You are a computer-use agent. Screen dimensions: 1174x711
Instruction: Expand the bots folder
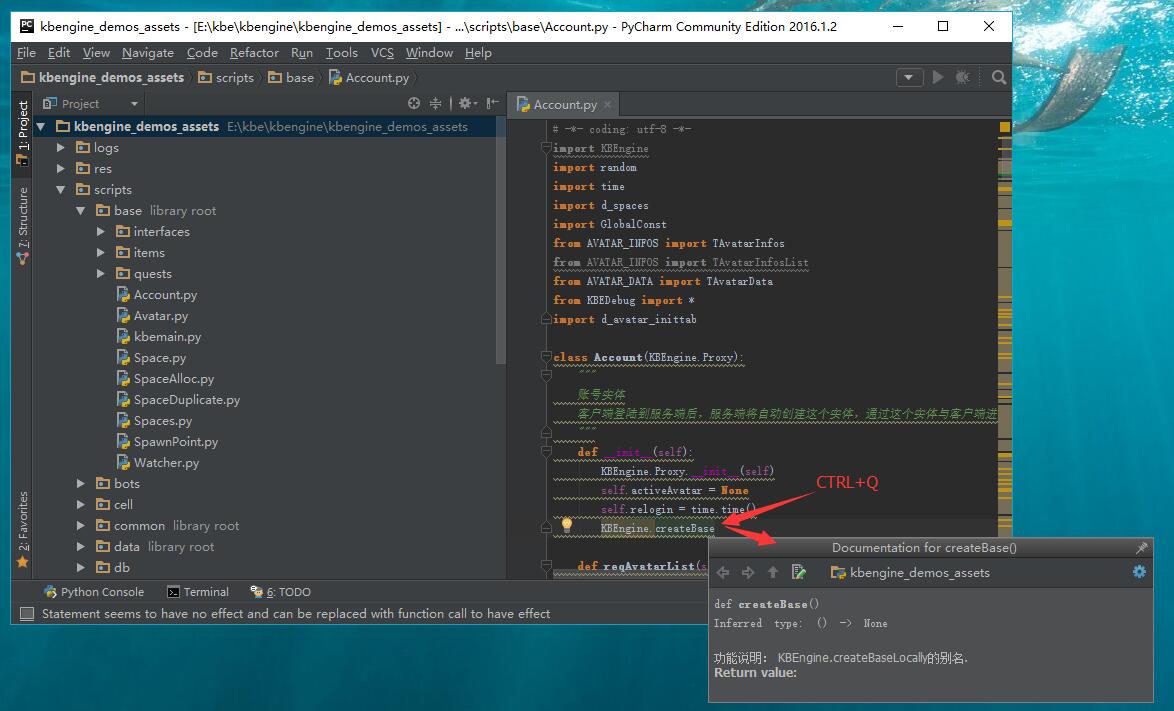point(81,483)
